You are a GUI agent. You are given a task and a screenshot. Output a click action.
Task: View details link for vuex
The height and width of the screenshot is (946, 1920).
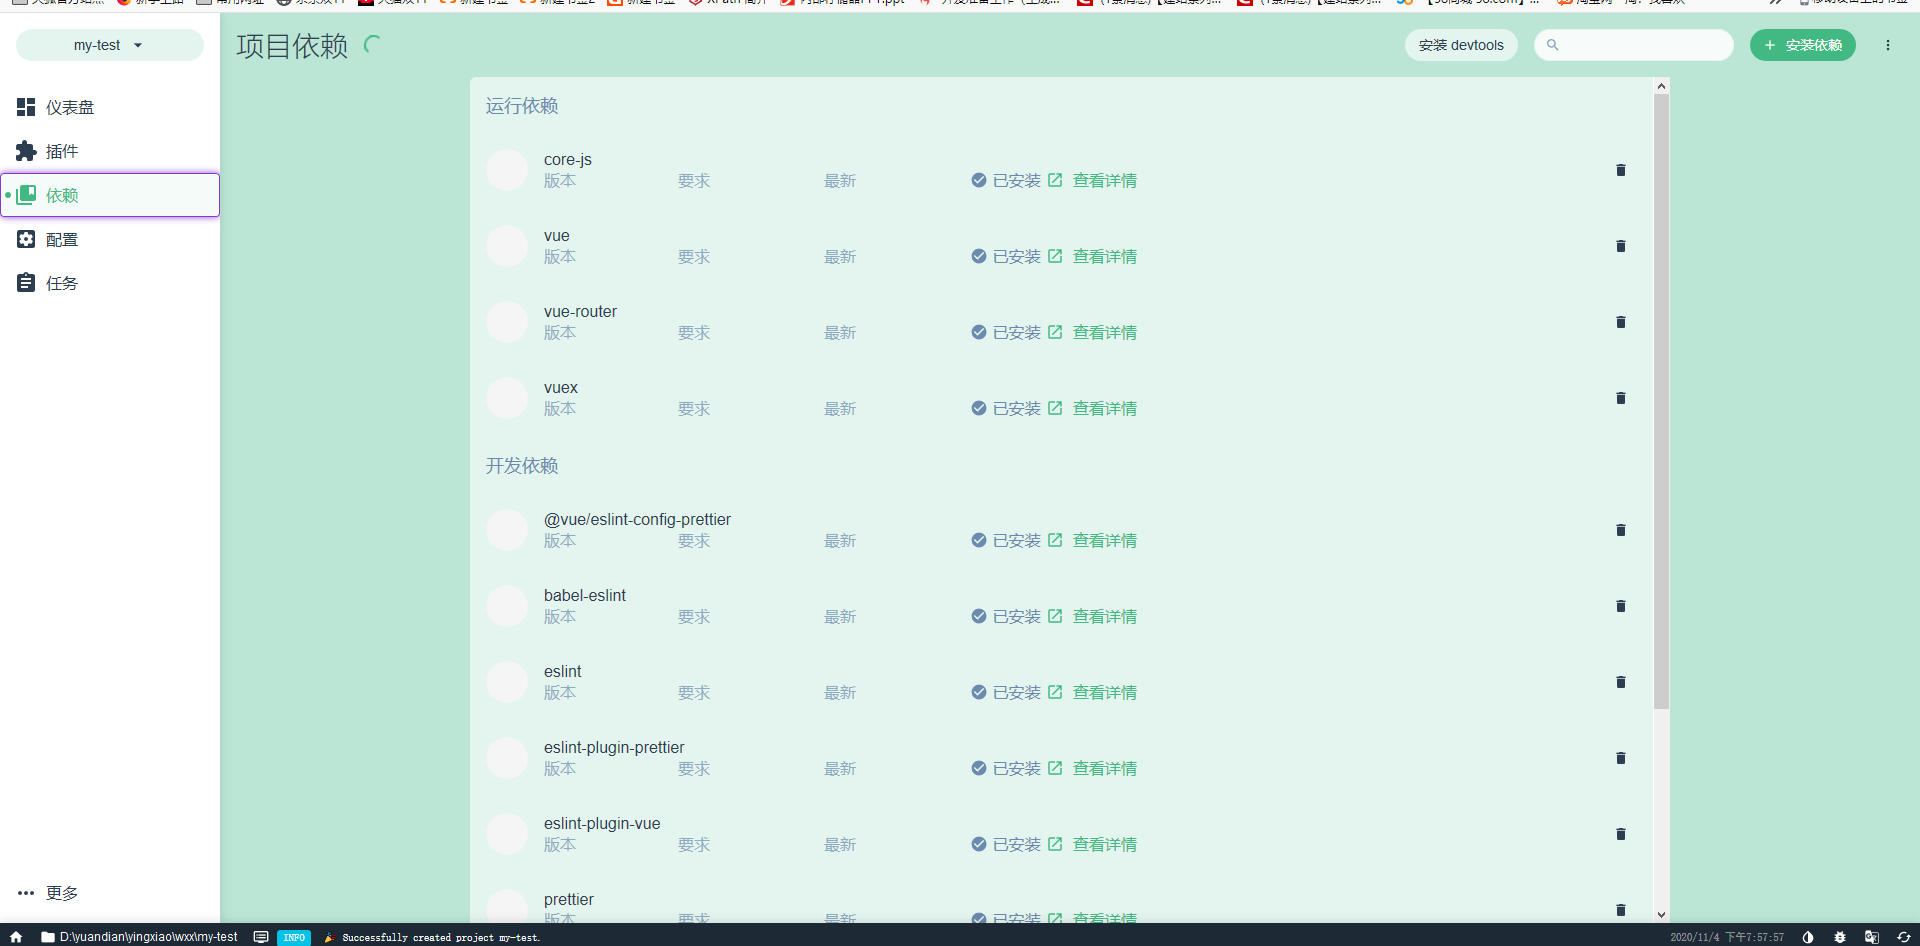coord(1104,409)
